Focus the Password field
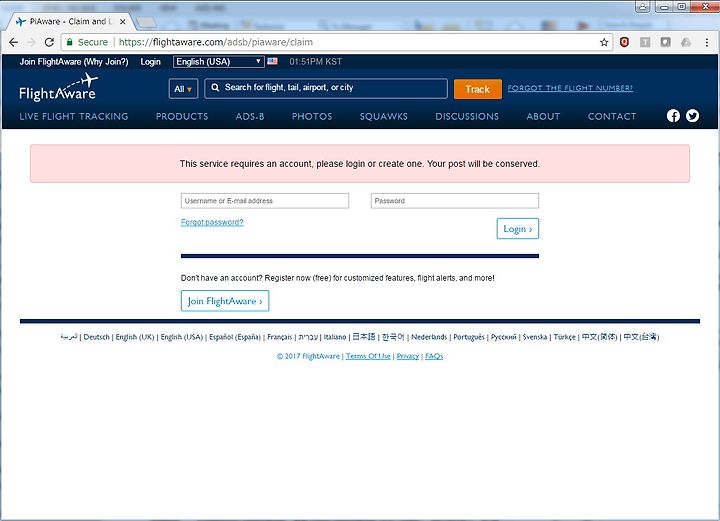Viewport: 720px width, 521px height. pos(455,201)
